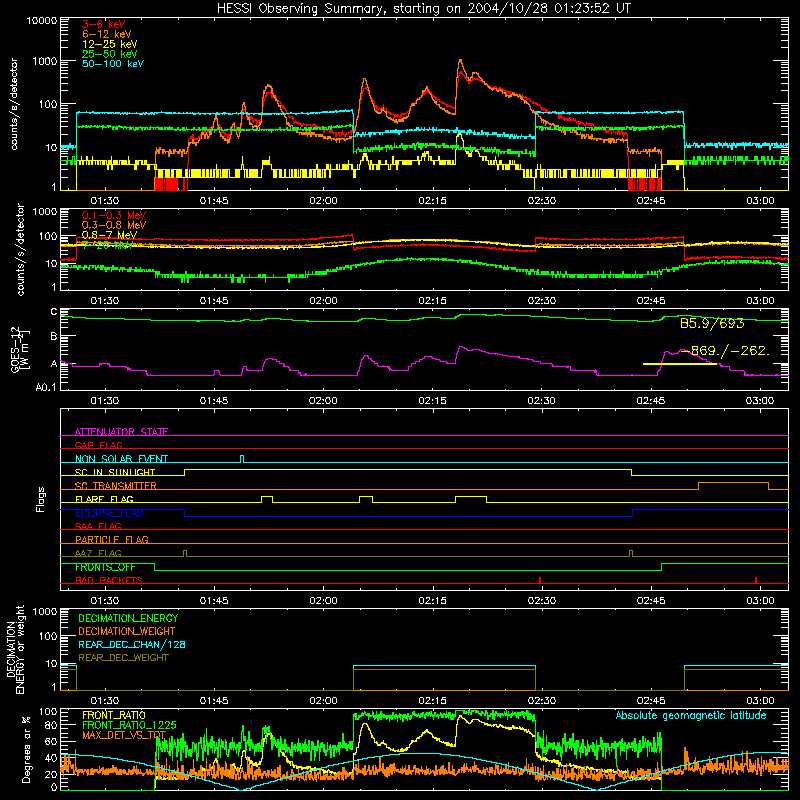Screen dimensions: 800x800
Task: Click the cyan NON_SOLAR_EVENT pulse near 01:48
Action: [x=242, y=459]
